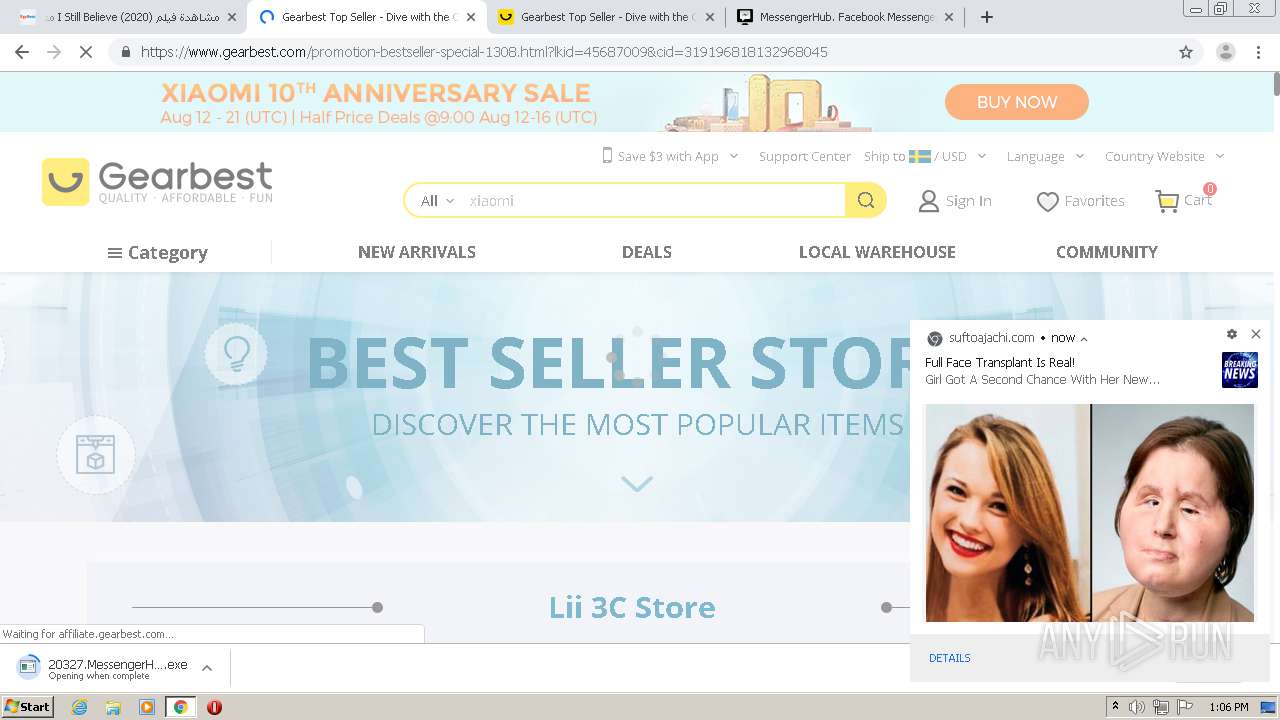The image size is (1280, 720).
Task: Click the search input with xiaomi
Action: point(654,200)
